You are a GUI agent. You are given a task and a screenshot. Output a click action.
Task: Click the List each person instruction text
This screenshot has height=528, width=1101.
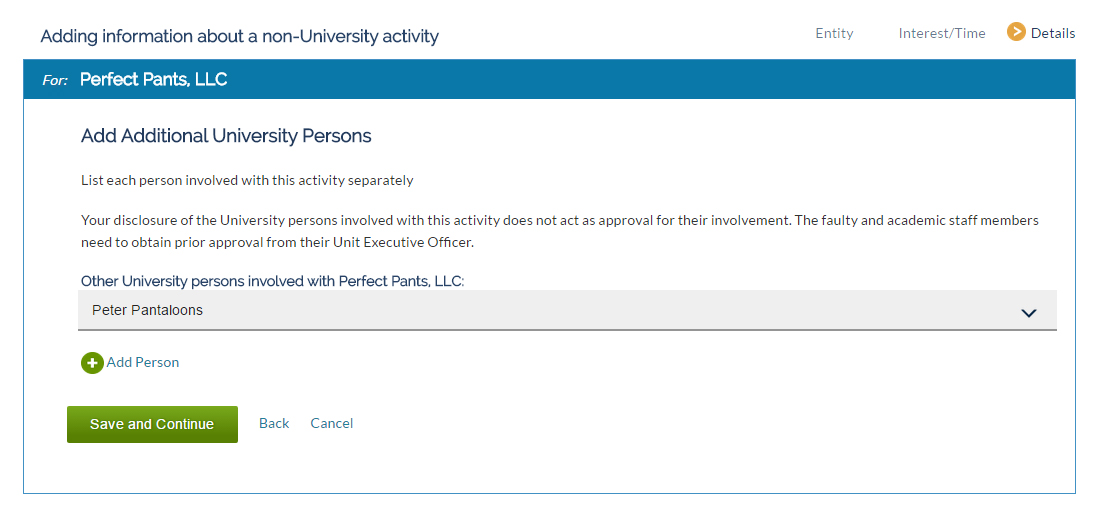pyautogui.click(x=247, y=180)
